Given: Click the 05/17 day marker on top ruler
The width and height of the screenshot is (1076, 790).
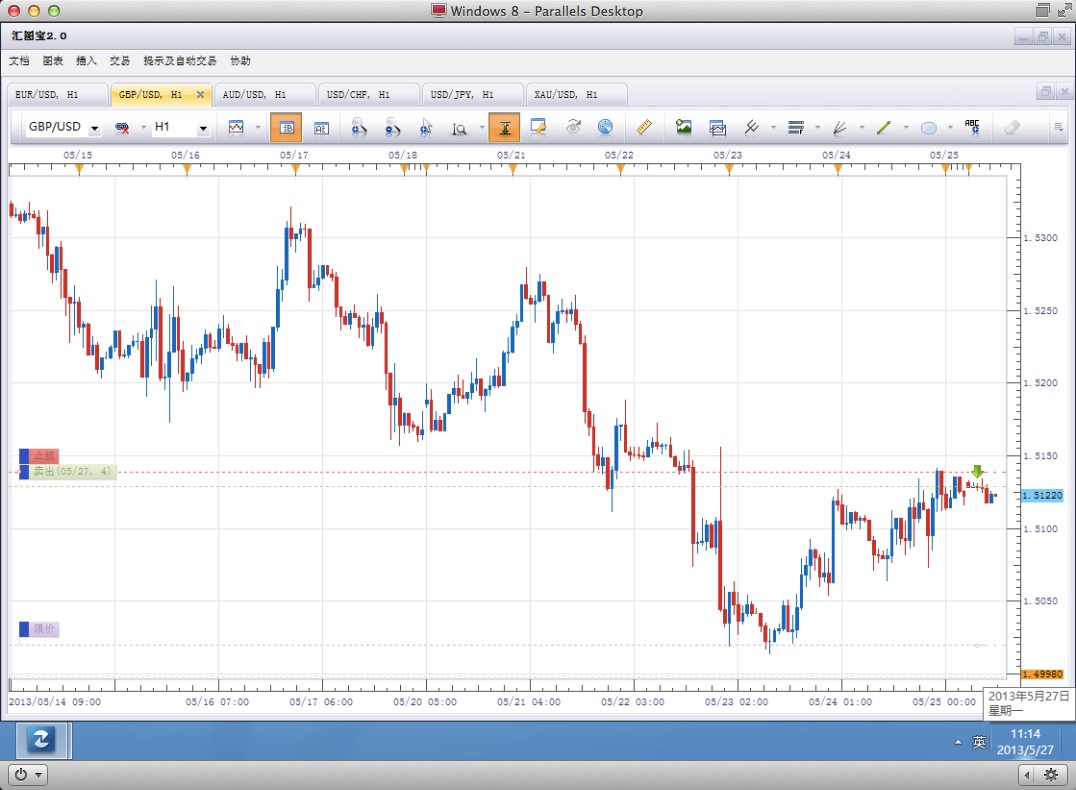Looking at the screenshot, I should [x=296, y=170].
